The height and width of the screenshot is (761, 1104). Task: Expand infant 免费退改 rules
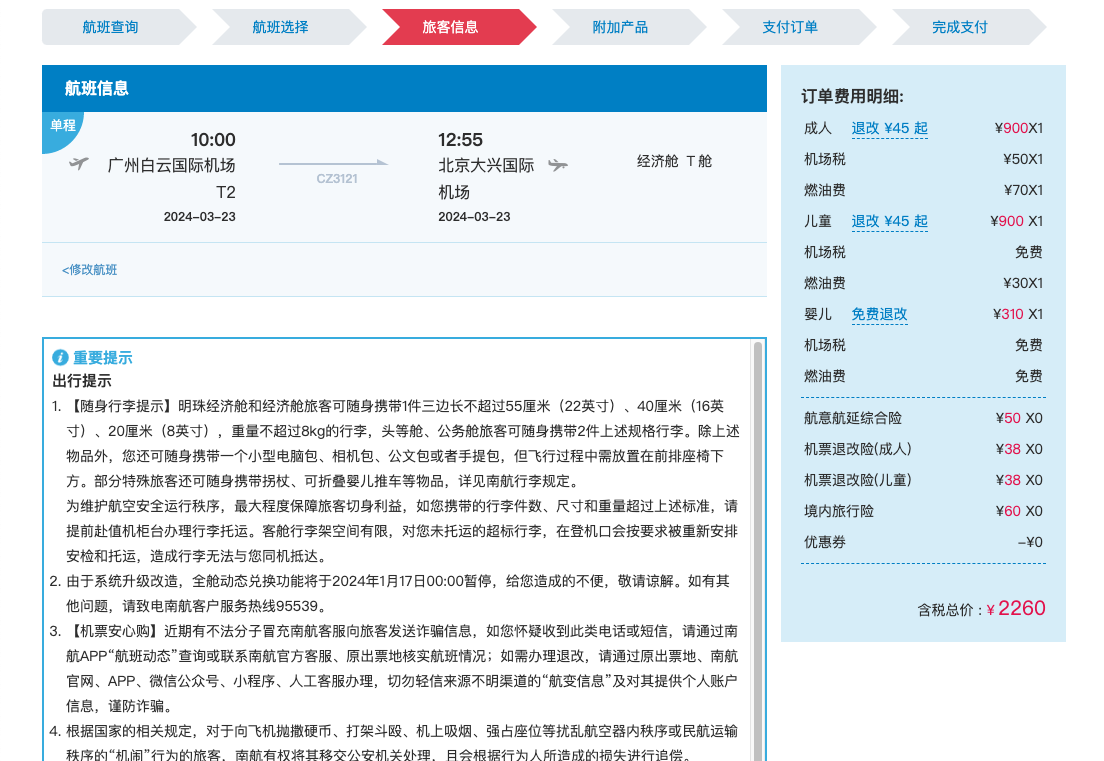coord(879,314)
